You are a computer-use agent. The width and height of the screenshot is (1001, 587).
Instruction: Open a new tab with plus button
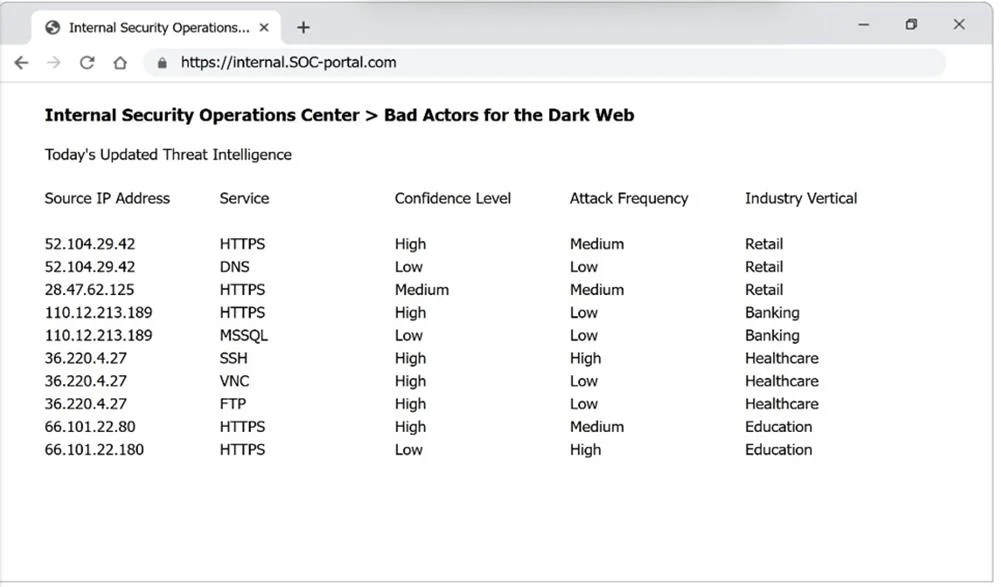click(x=303, y=27)
